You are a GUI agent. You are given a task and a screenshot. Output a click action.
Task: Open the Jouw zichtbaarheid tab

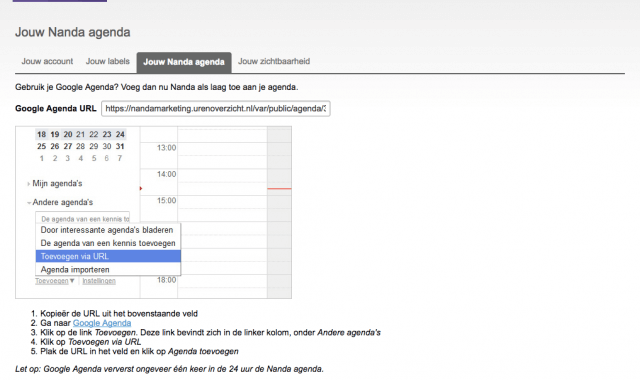coord(274,62)
